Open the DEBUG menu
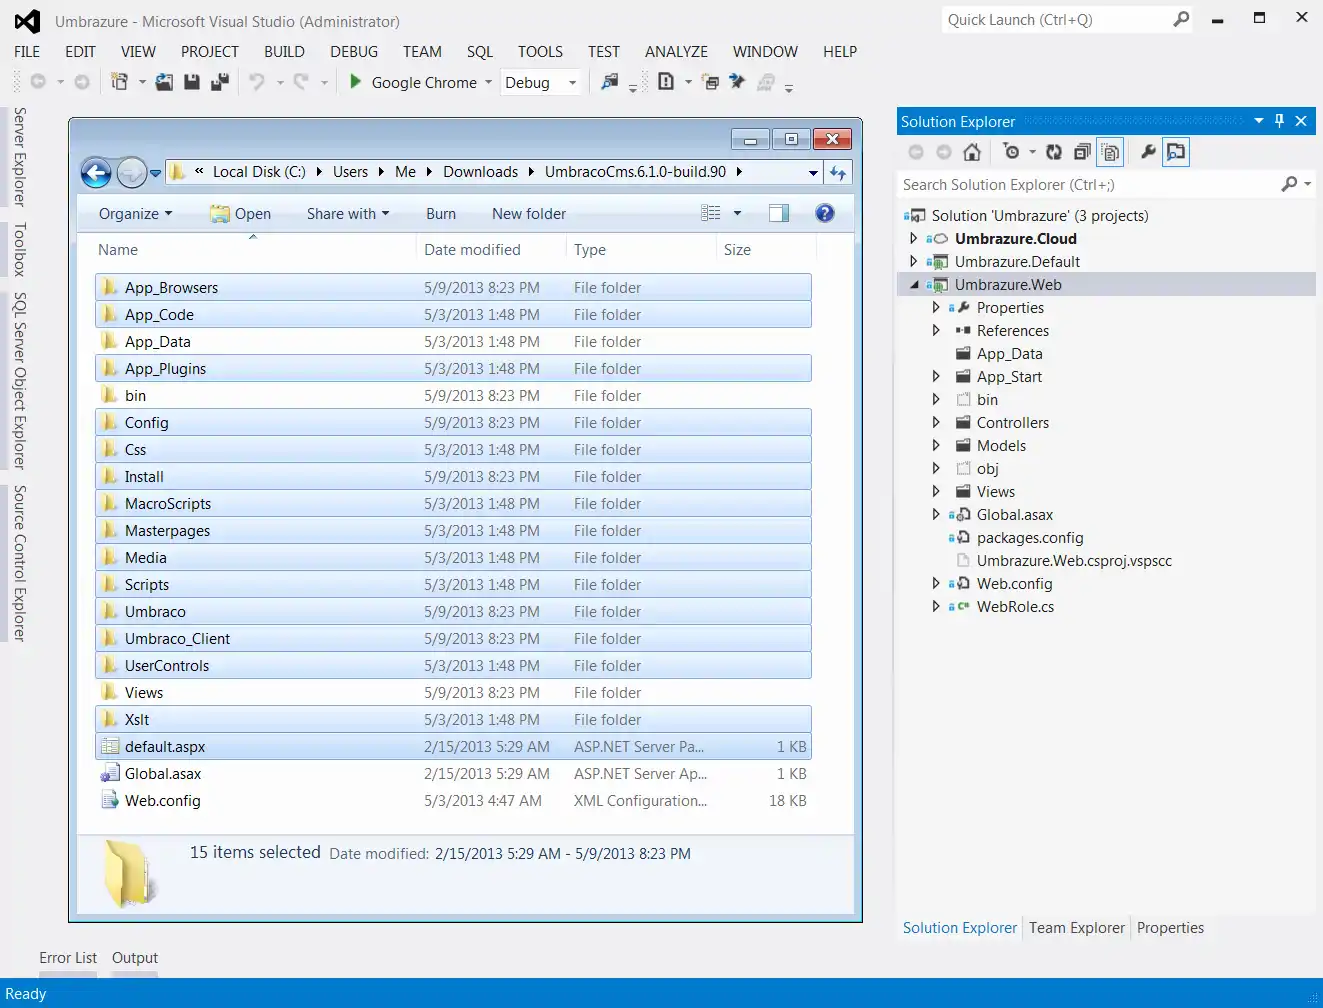Image resolution: width=1323 pixels, height=1008 pixels. (x=354, y=52)
